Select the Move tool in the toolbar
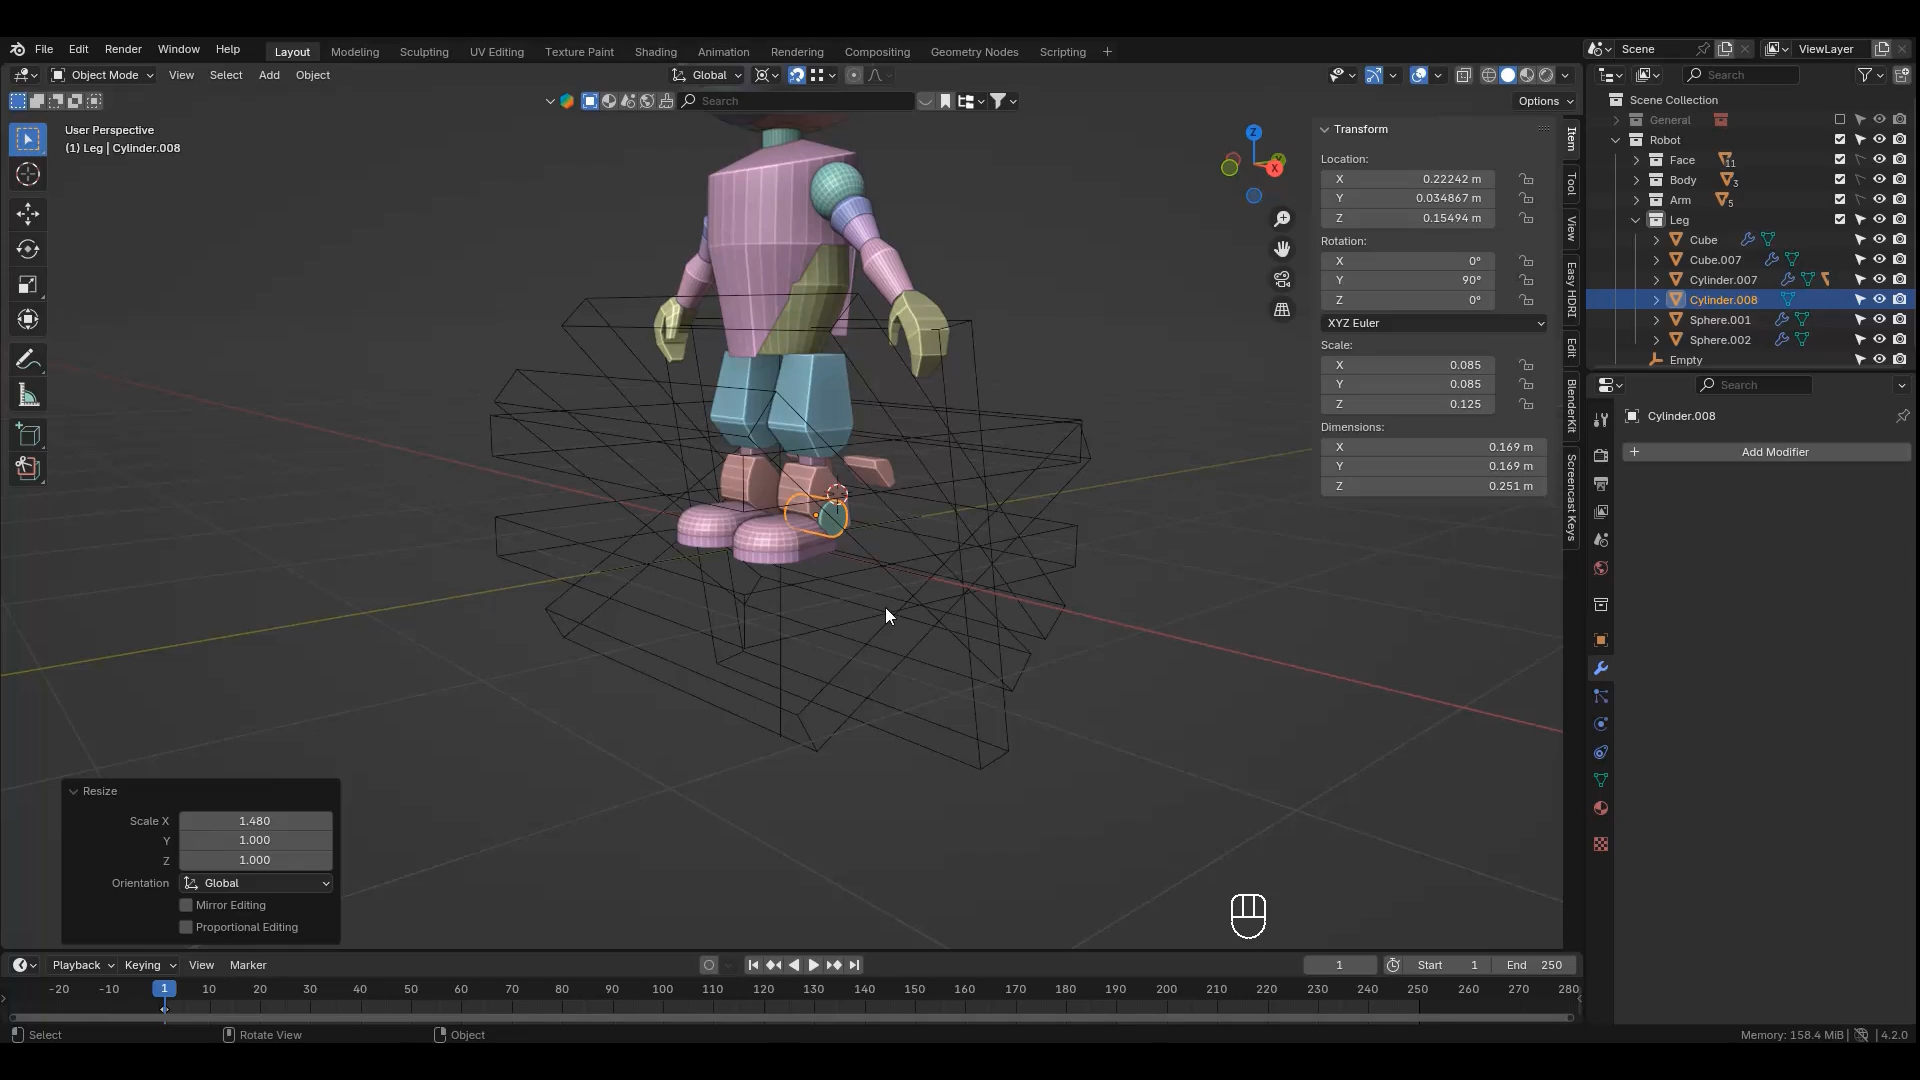Viewport: 1920px width, 1080px height. coord(28,214)
